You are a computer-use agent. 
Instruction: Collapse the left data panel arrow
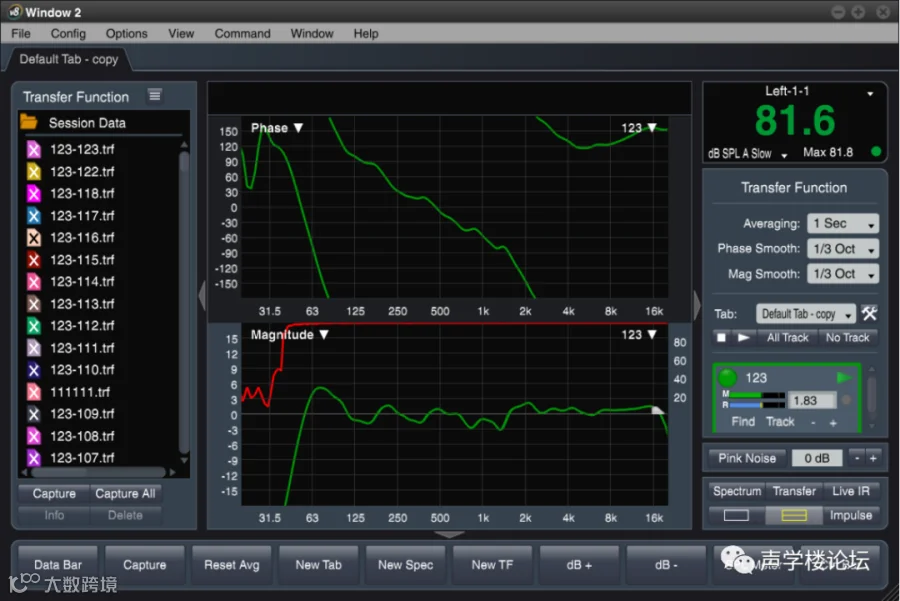202,296
